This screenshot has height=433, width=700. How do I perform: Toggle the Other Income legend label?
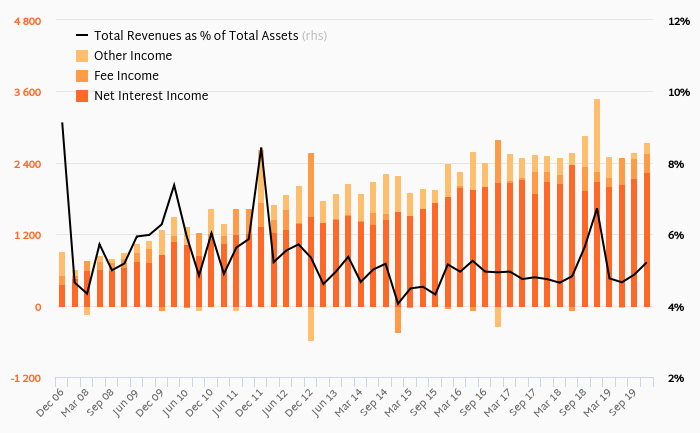(x=132, y=56)
